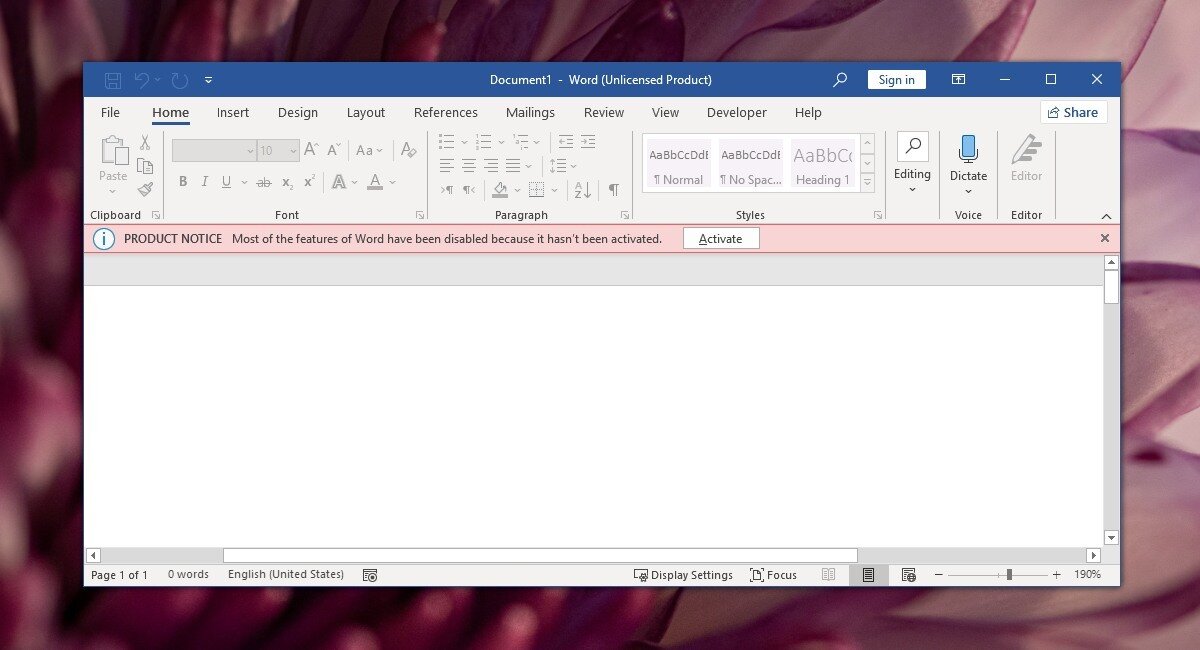Click the Sort A to Z icon
1200x650 pixels.
coord(583,190)
